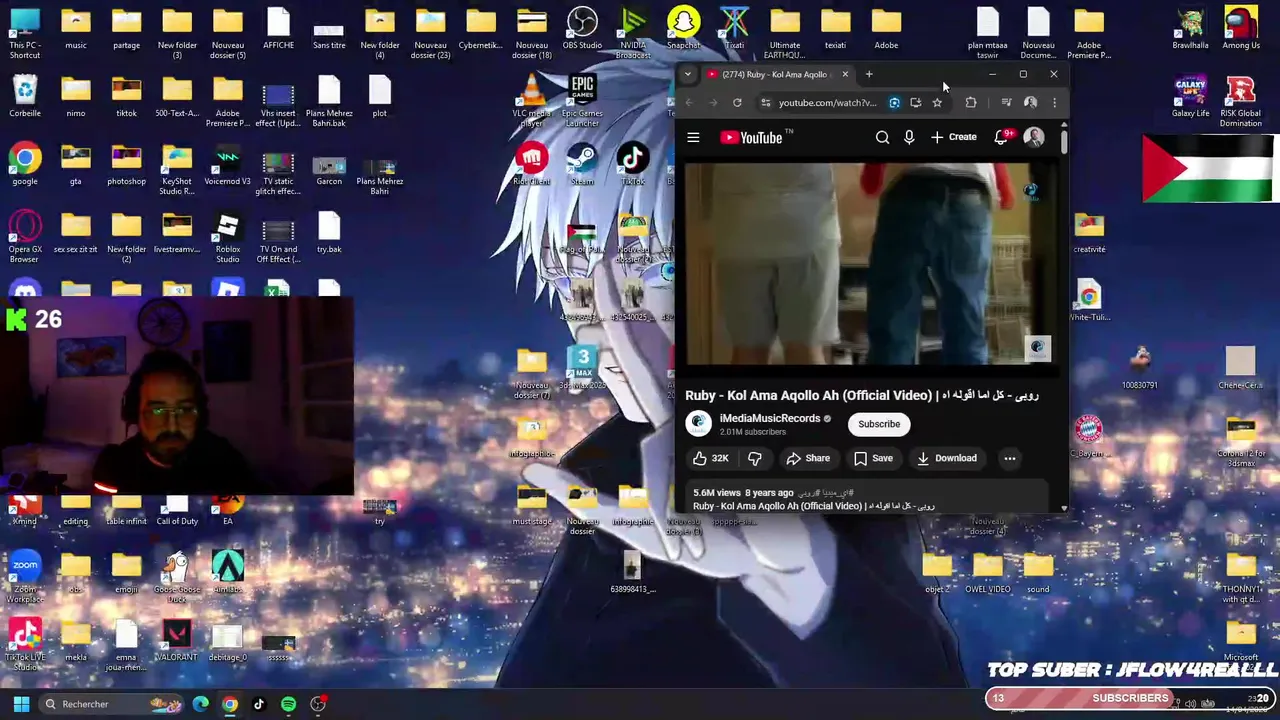Open site information icon in address bar

tap(766, 102)
